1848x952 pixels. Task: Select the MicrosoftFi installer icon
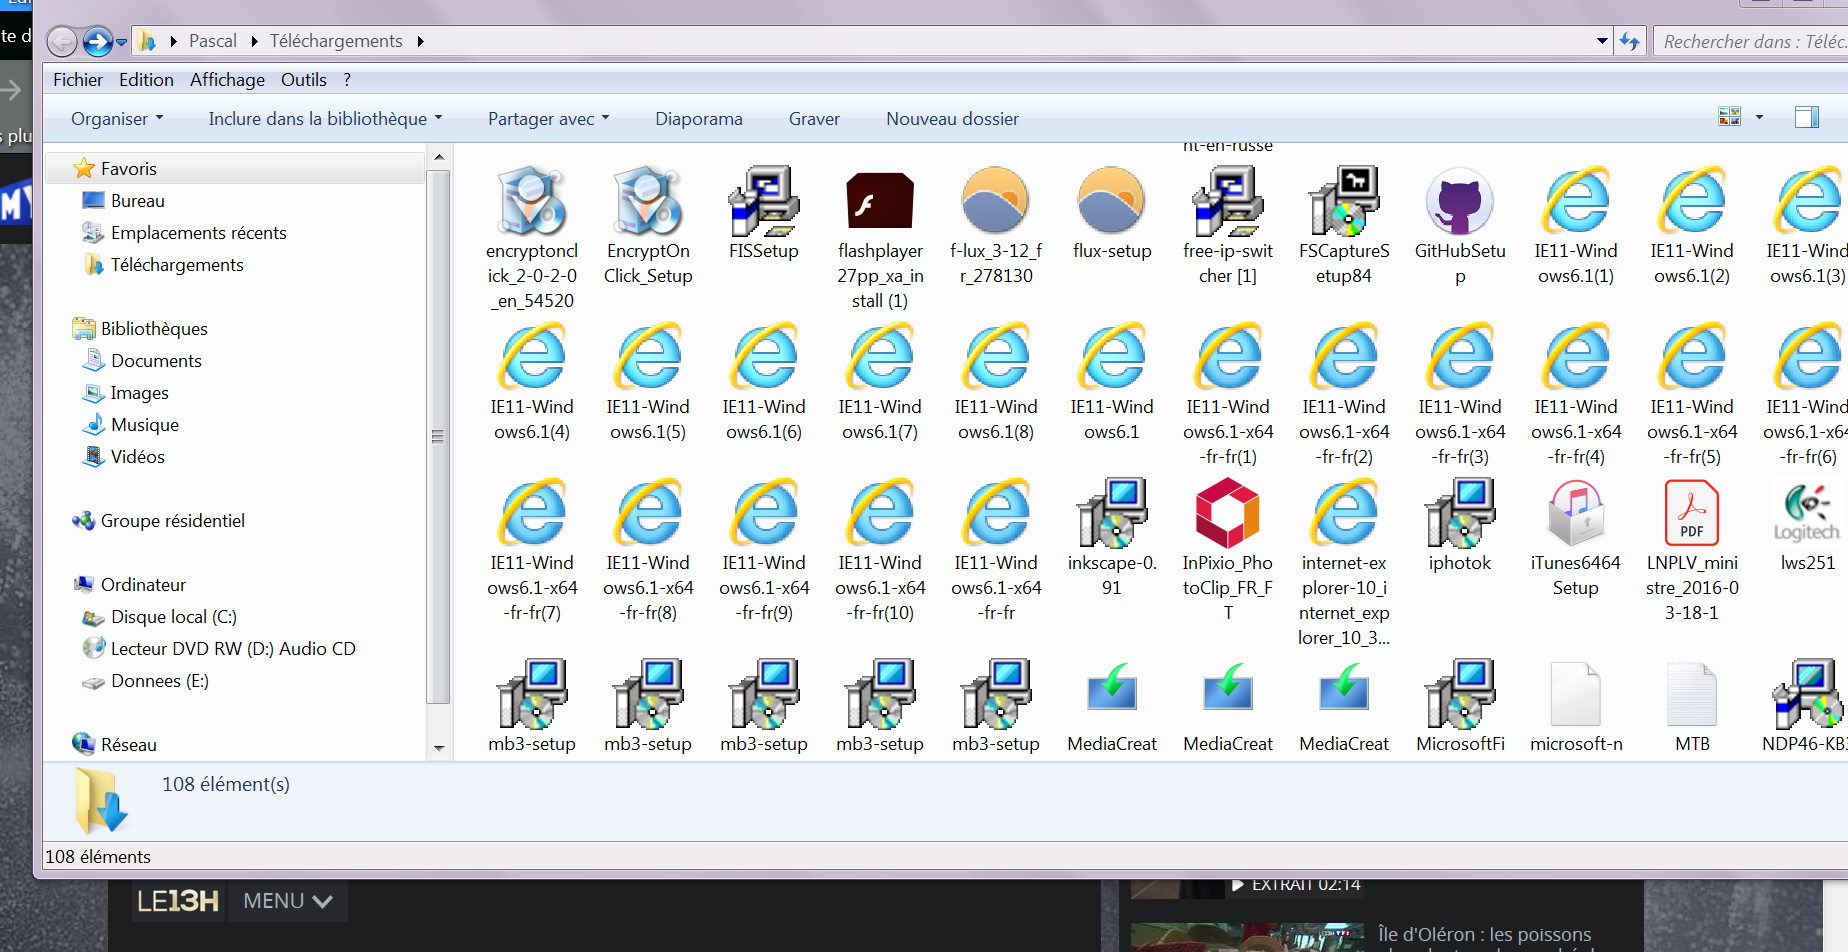point(1460,693)
